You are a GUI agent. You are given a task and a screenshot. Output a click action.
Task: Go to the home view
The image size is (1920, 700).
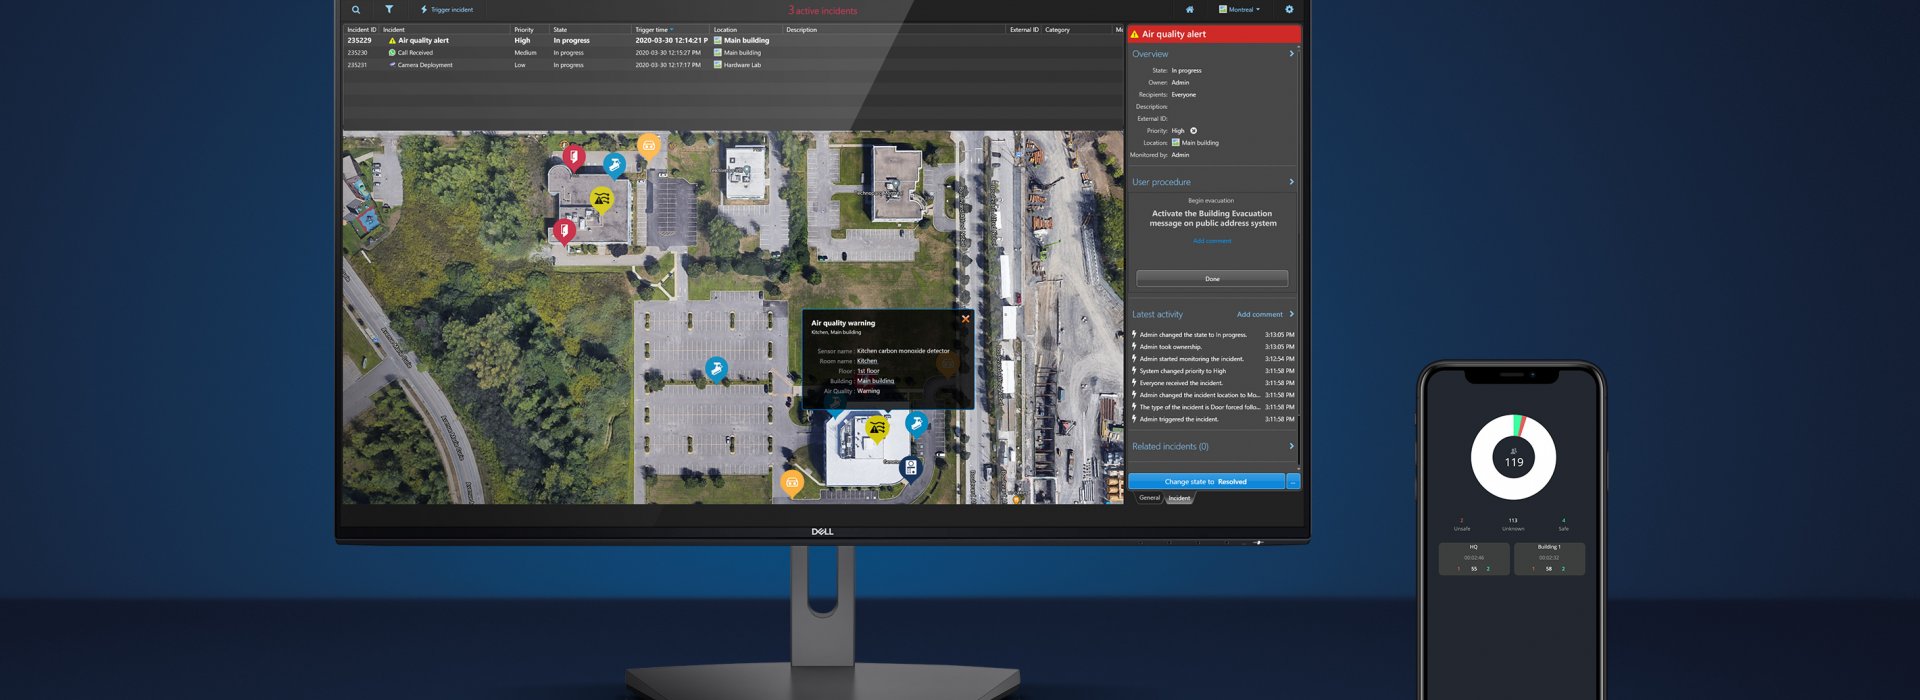[1189, 10]
